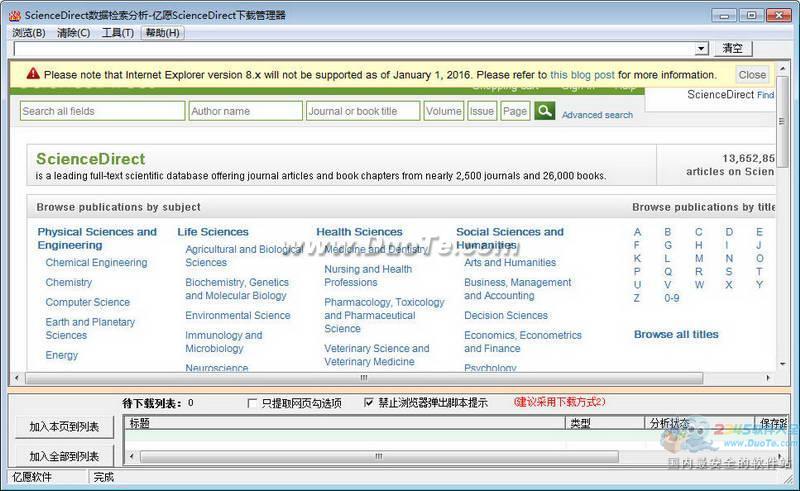Browse titles starting with letter M
Viewport: 800px width, 491px height.
point(699,258)
